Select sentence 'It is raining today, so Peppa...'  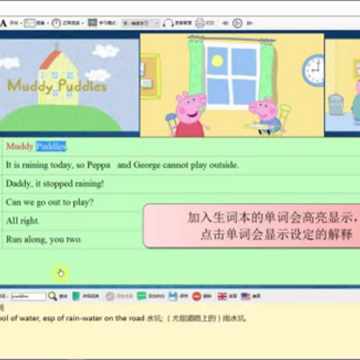coord(122,165)
